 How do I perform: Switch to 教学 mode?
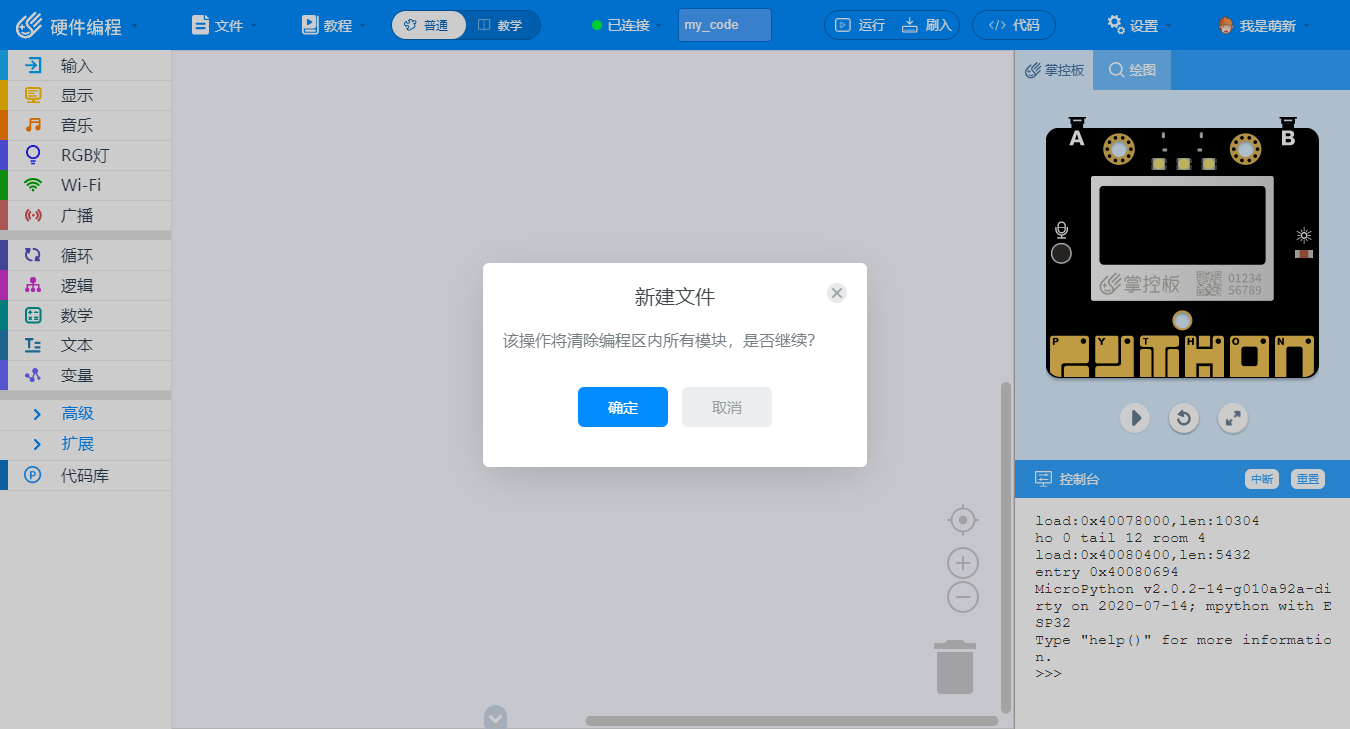click(x=502, y=25)
